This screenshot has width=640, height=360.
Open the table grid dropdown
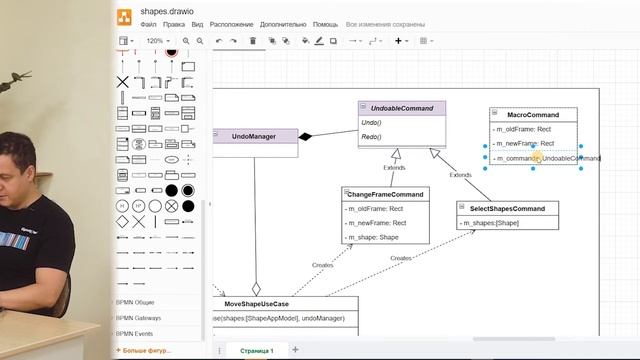426,41
